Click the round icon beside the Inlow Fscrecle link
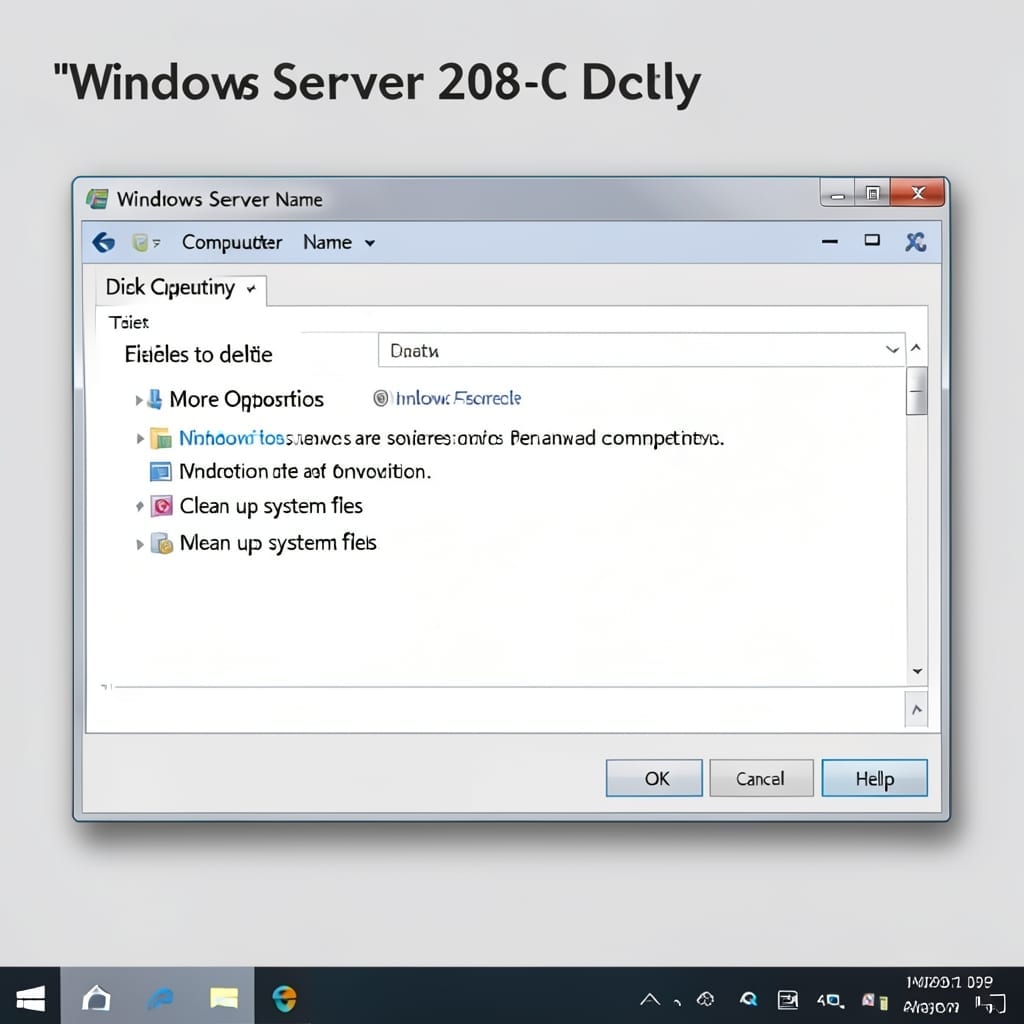Image resolution: width=1024 pixels, height=1024 pixels. point(381,398)
